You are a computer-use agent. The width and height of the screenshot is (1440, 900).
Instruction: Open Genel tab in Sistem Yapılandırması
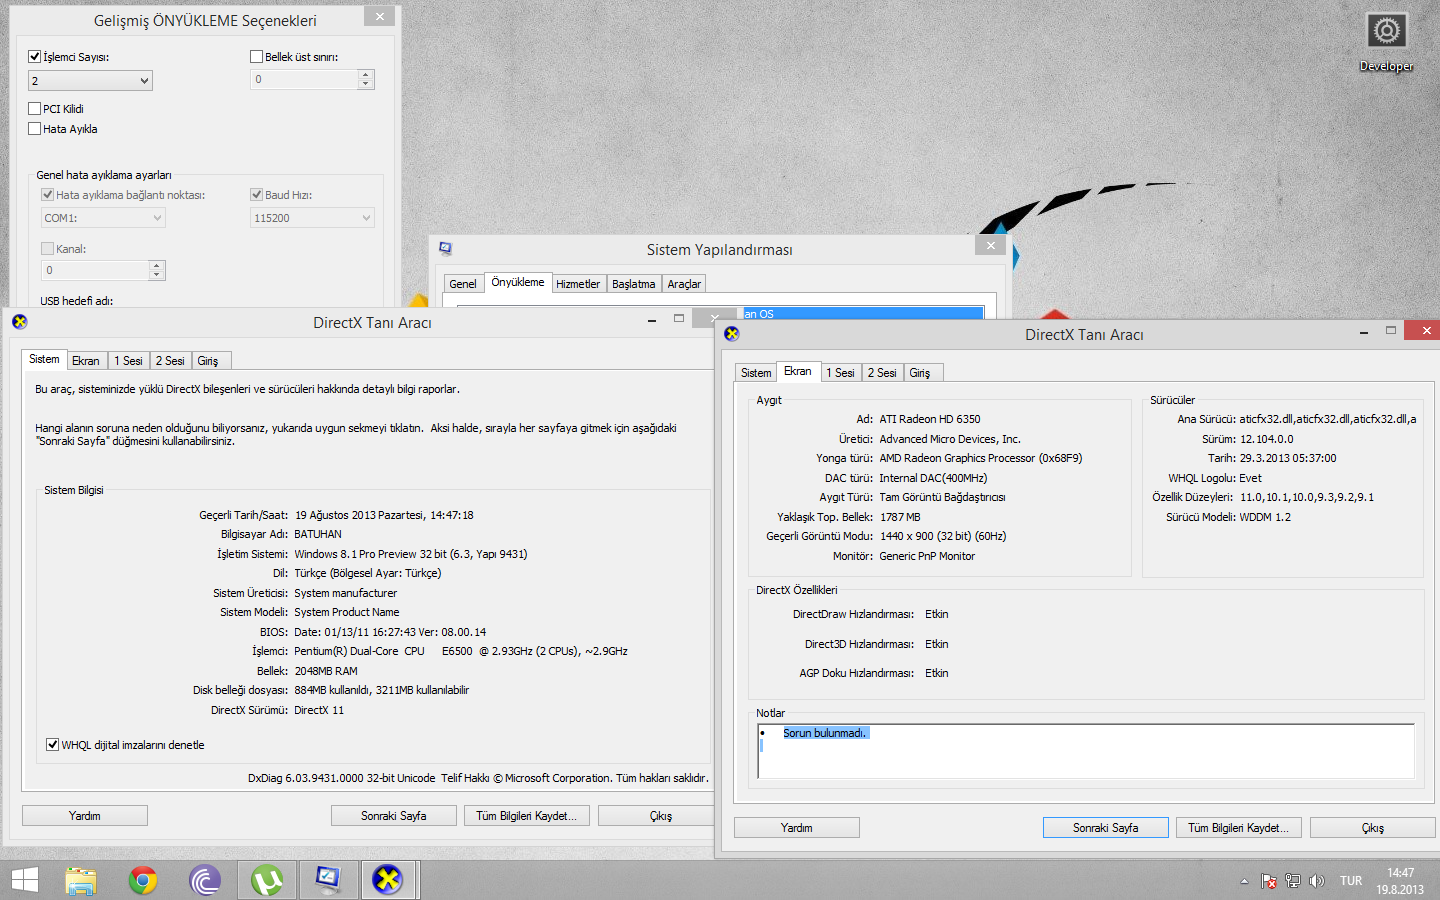(x=463, y=284)
